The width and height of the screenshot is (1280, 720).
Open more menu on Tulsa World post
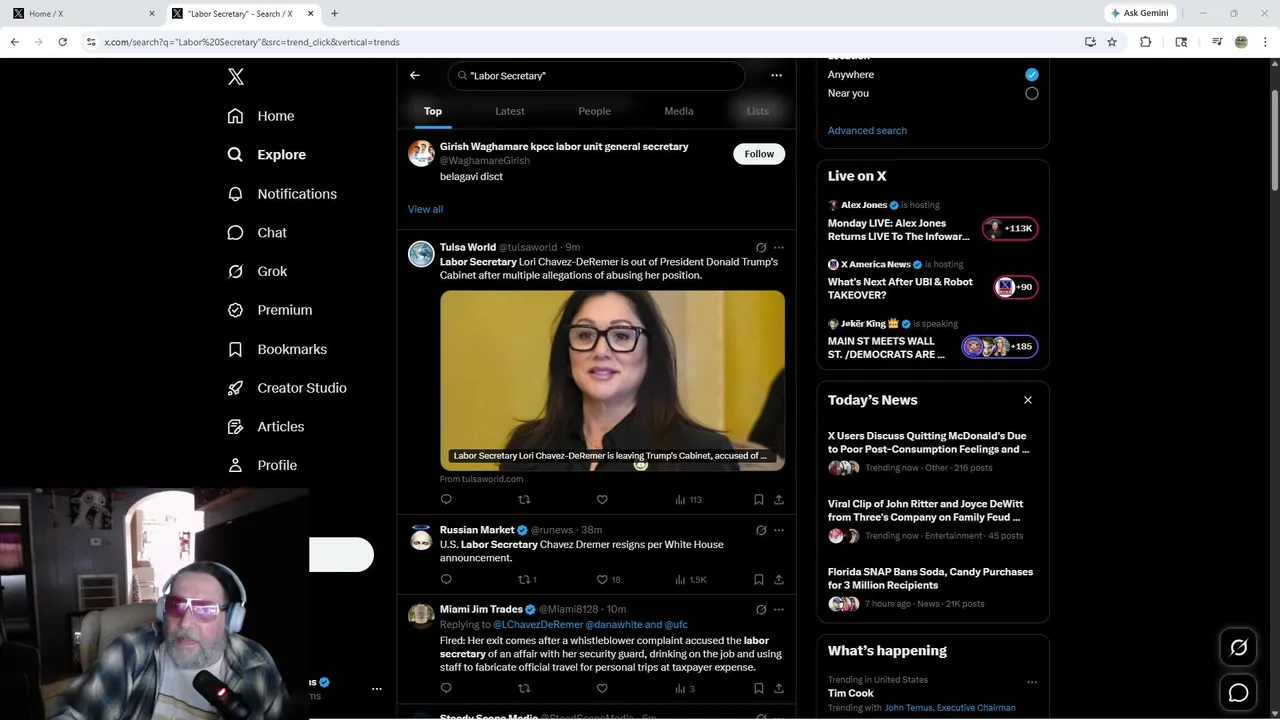779,248
